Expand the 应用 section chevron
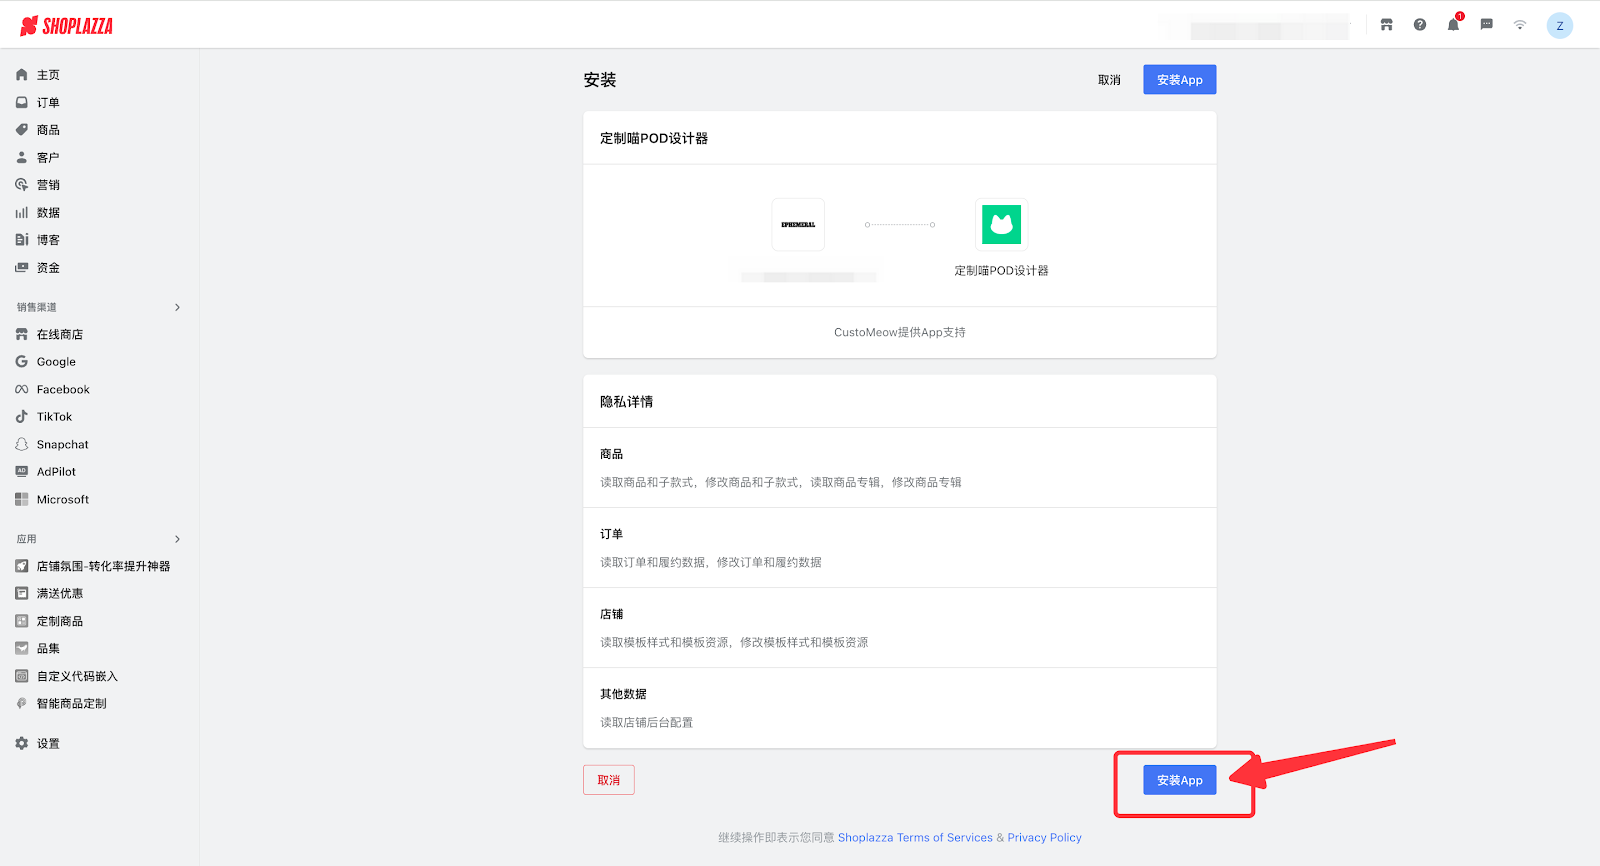1600x866 pixels. pos(177,539)
